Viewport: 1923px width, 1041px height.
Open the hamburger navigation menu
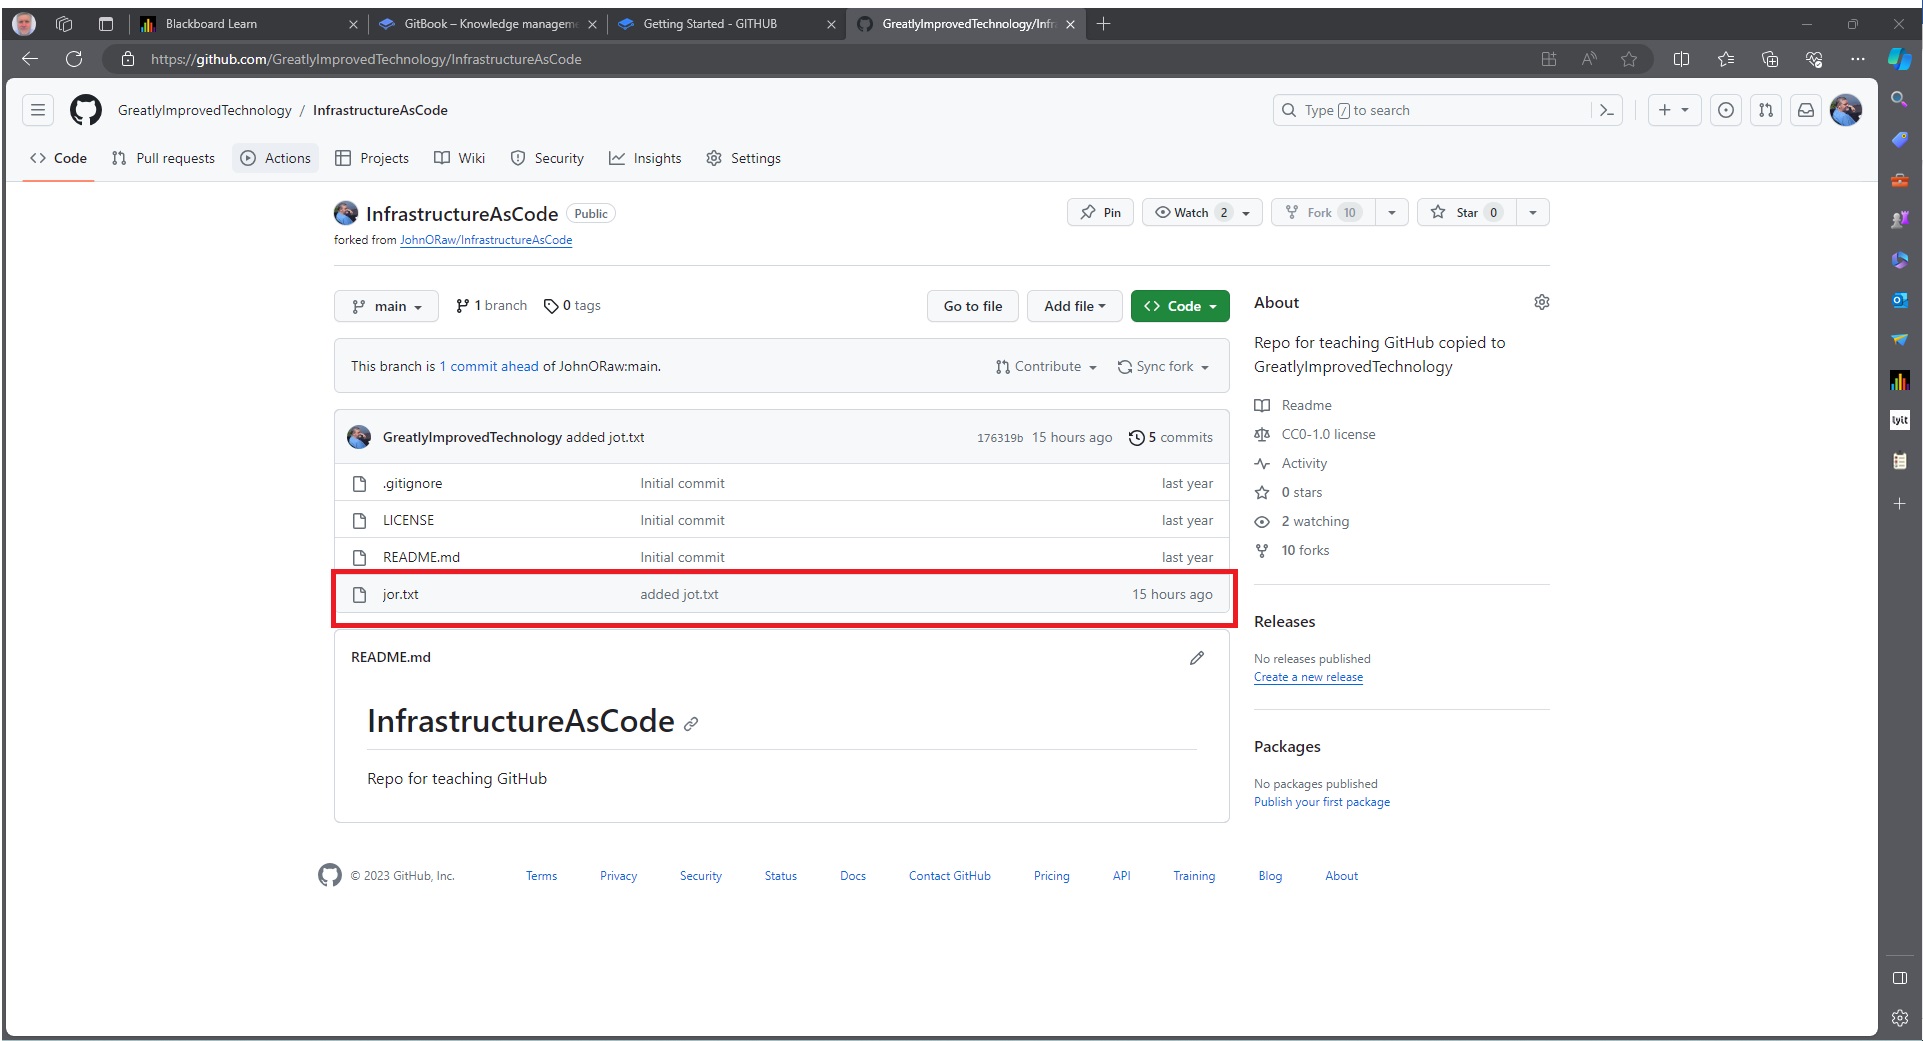[x=38, y=110]
